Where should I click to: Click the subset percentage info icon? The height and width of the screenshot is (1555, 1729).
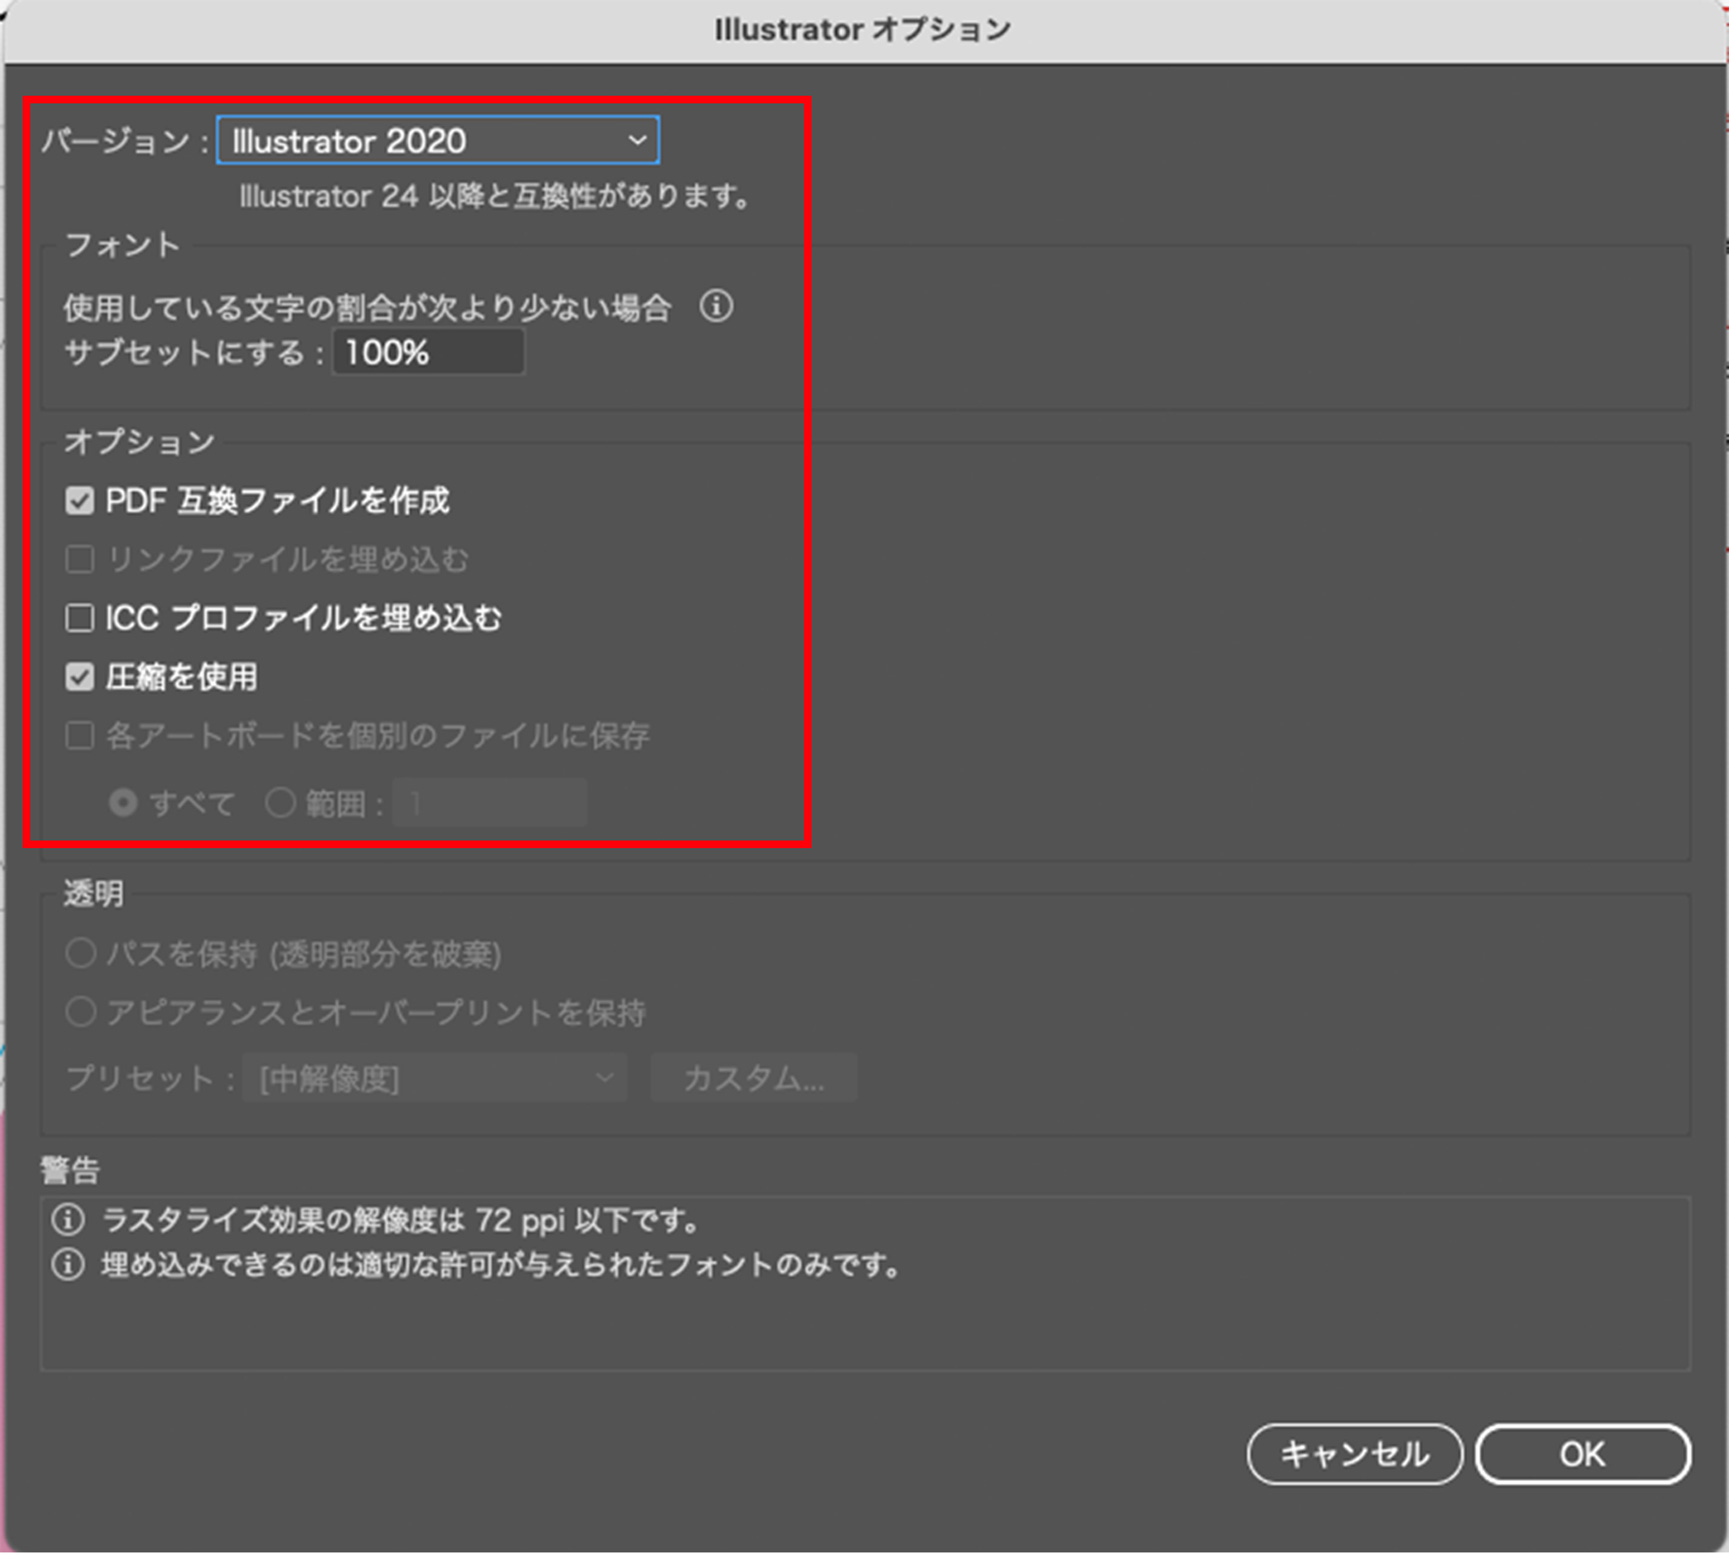click(718, 307)
